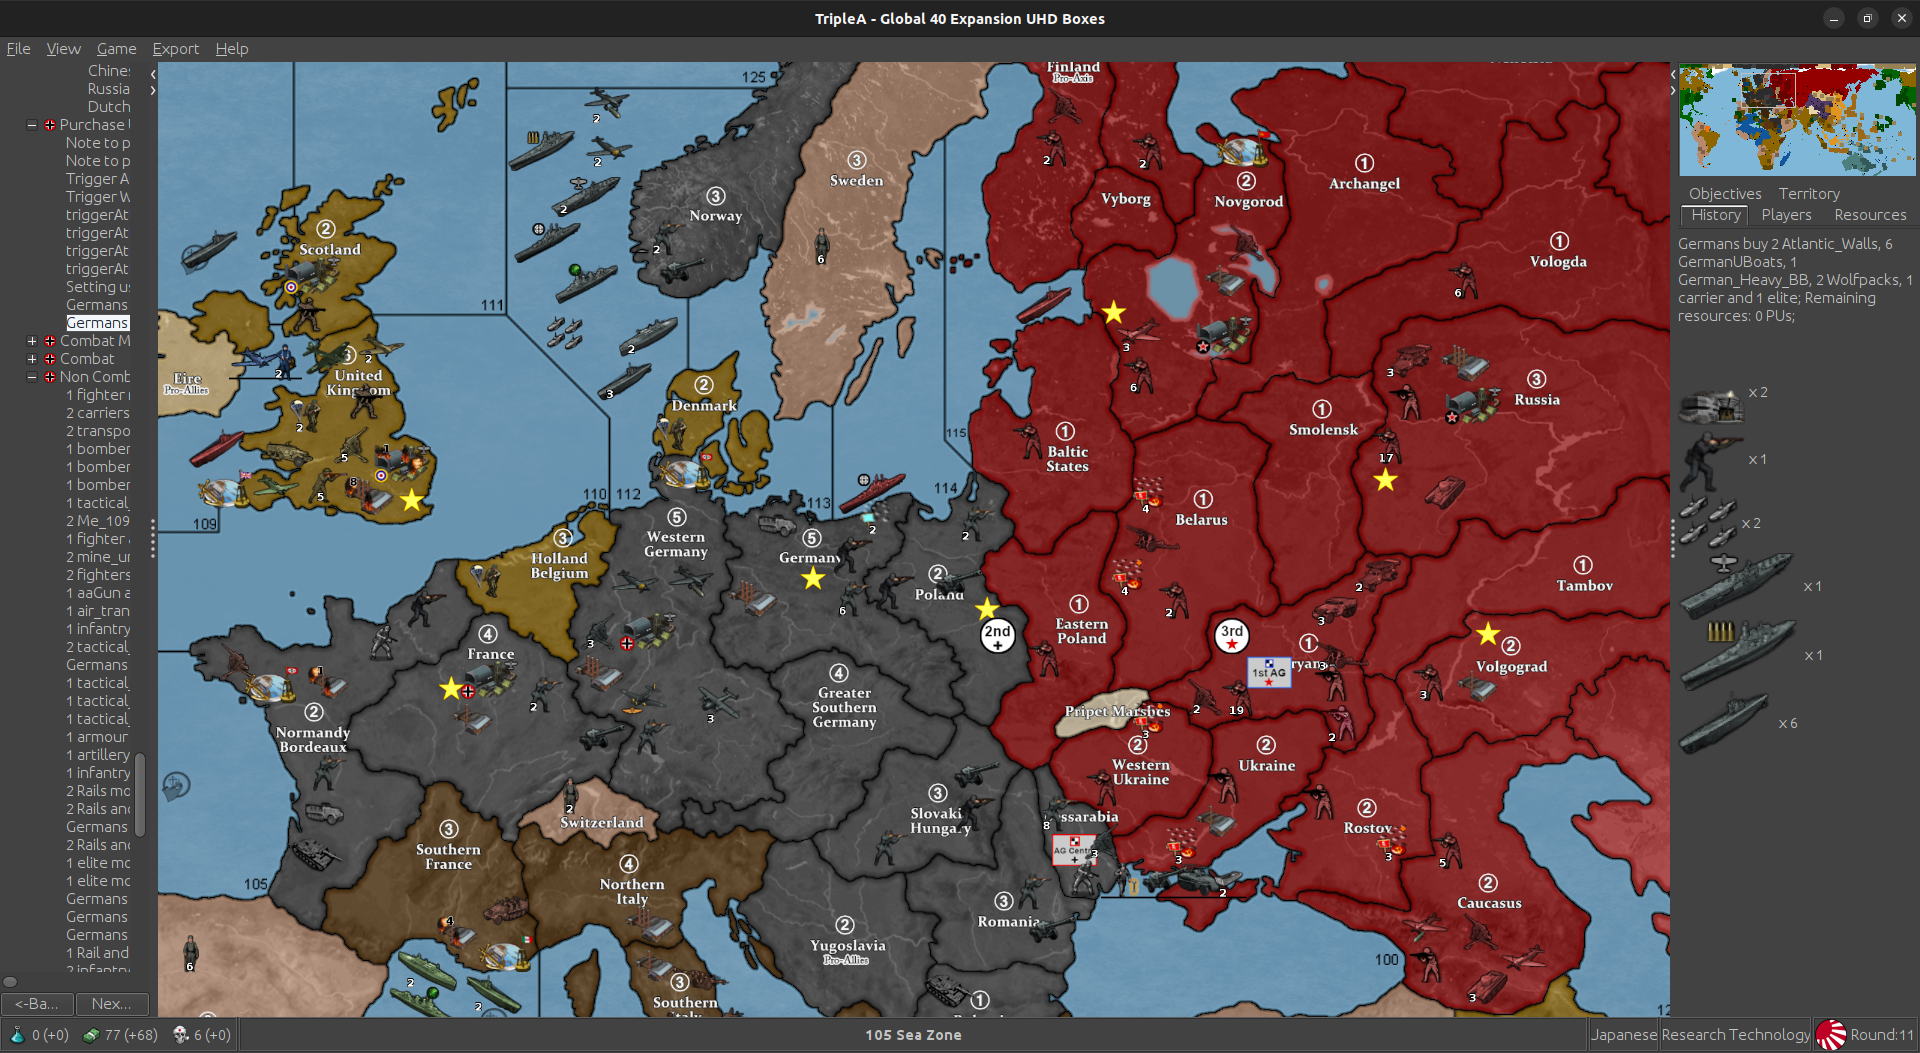
Task: Click the infantry unit in Sweden
Action: [x=822, y=245]
